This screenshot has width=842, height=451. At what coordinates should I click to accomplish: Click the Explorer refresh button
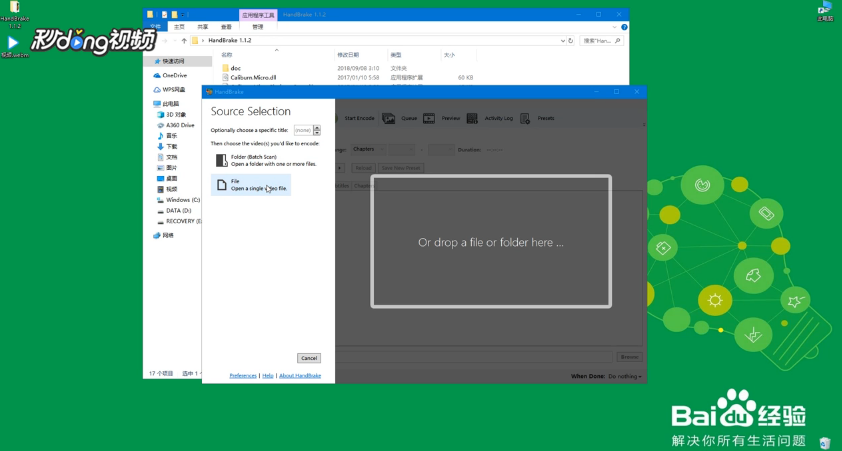tap(570, 41)
